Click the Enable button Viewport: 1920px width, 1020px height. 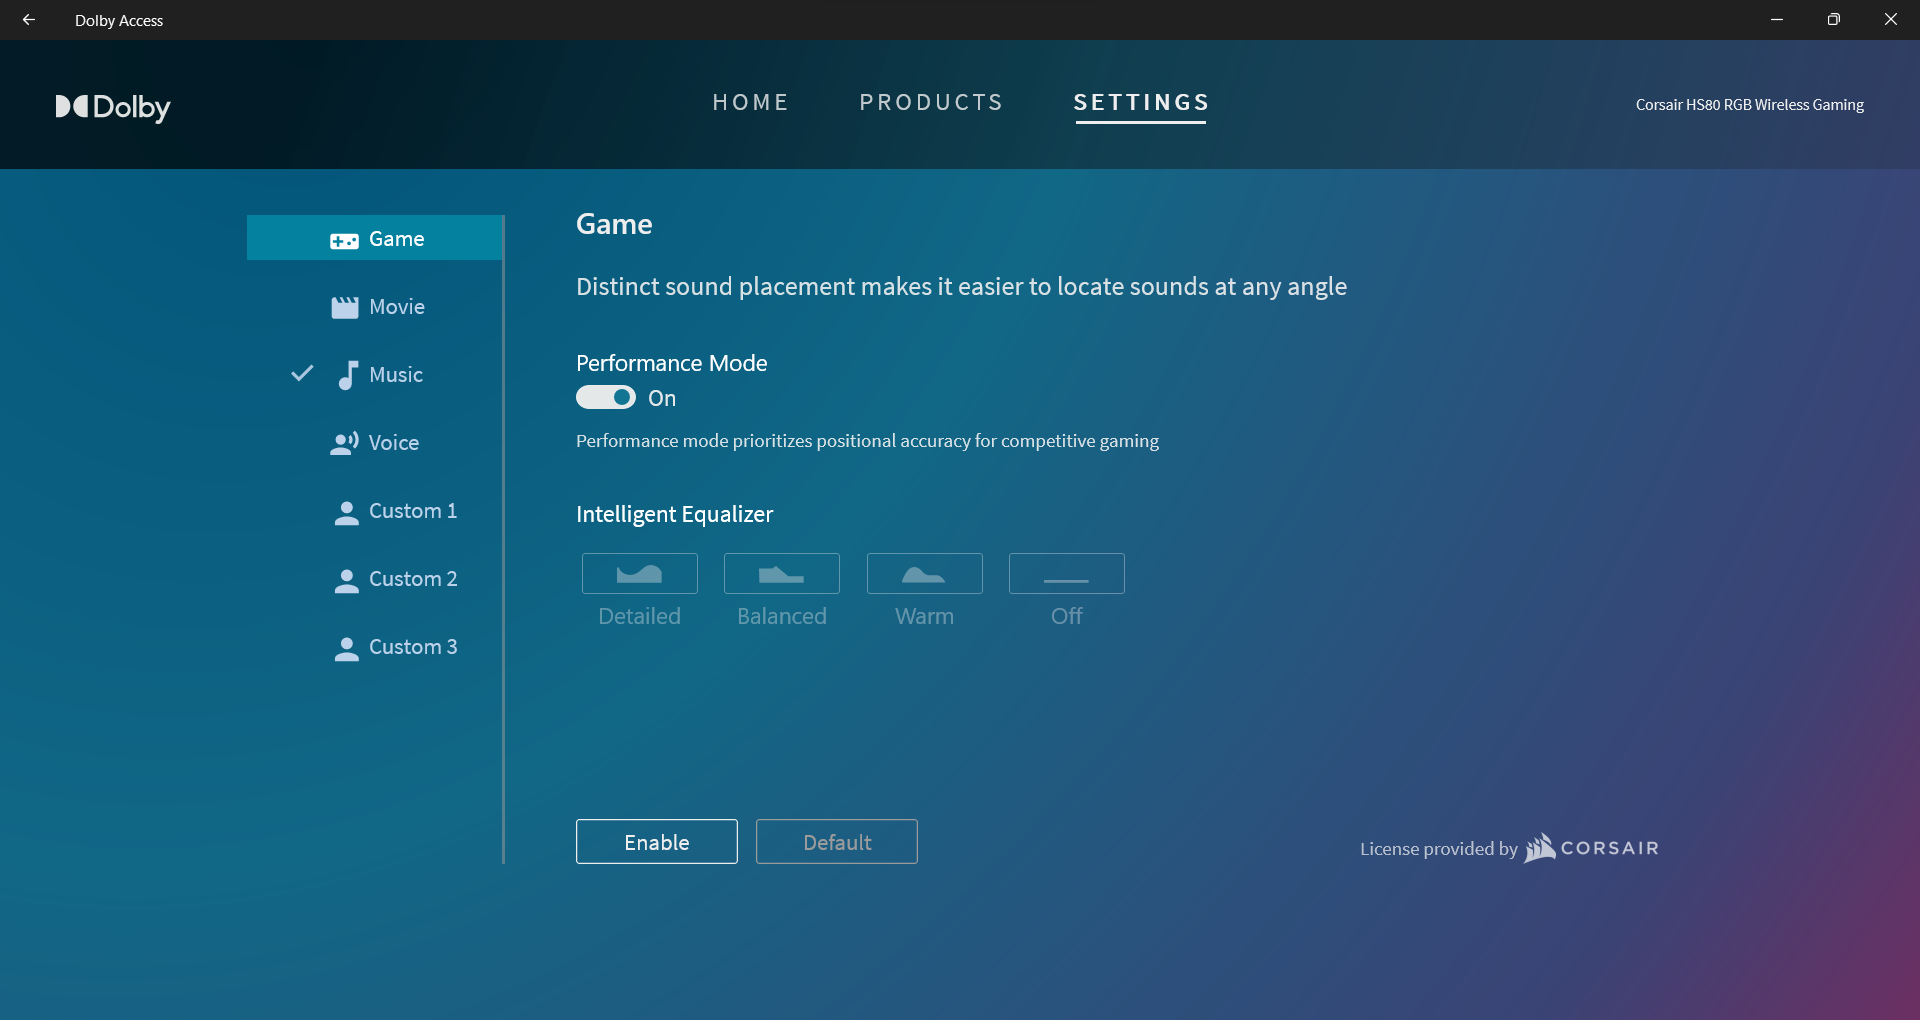[x=657, y=842]
